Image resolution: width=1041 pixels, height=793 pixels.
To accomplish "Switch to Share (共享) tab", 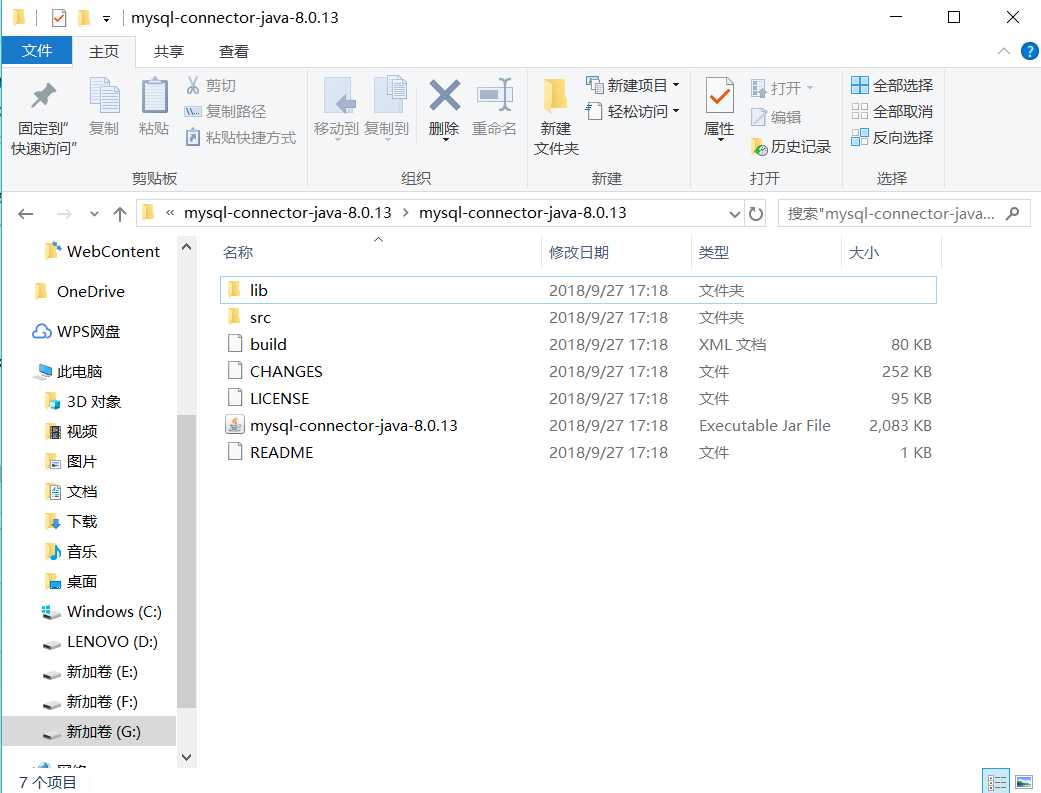I will 169,52.
